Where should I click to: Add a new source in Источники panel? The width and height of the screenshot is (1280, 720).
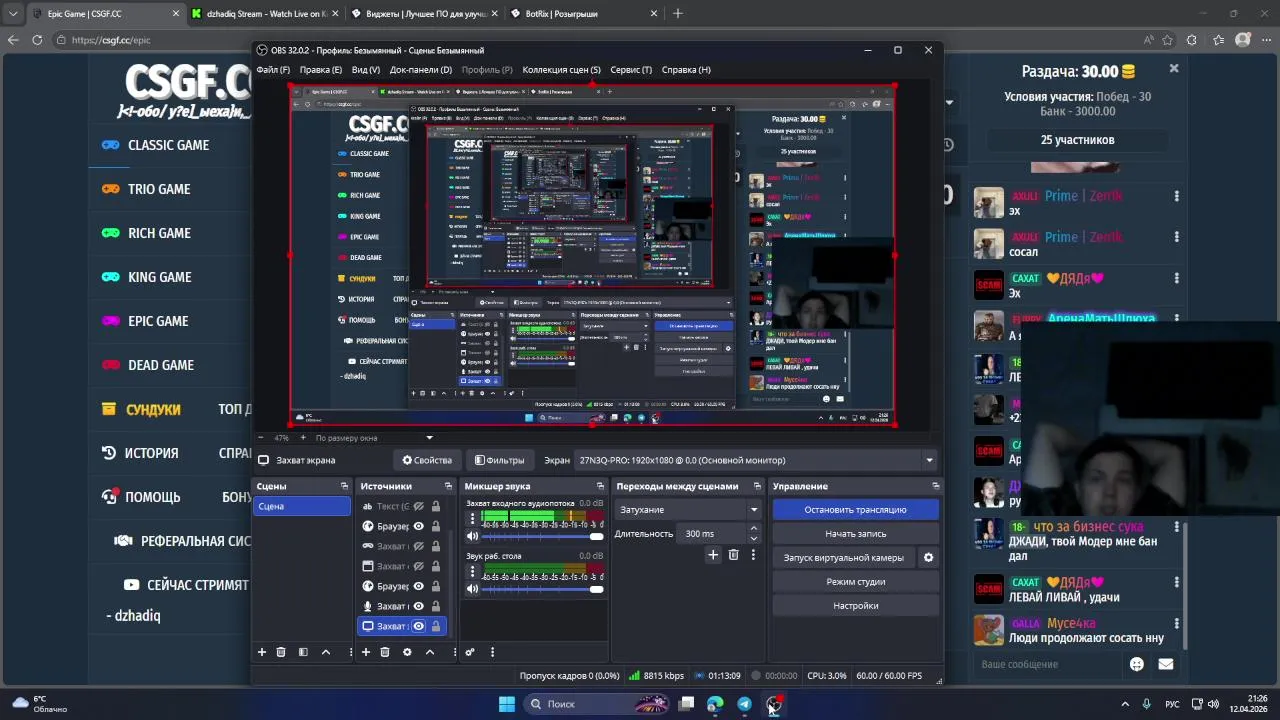pos(366,652)
